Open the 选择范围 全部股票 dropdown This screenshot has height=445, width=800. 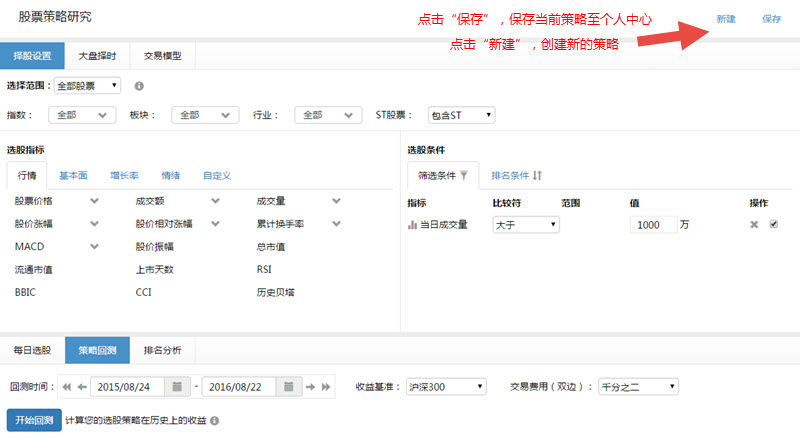pyautogui.click(x=87, y=87)
